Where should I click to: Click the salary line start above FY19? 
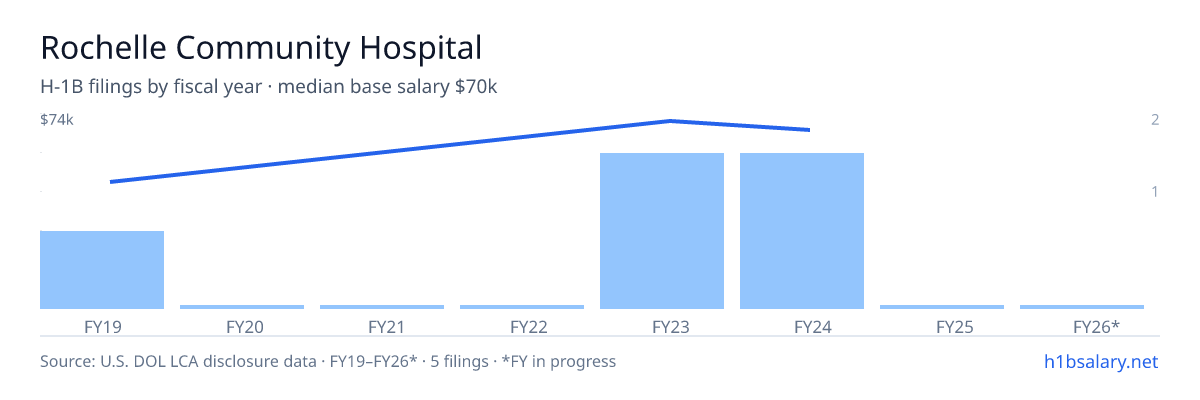tap(110, 182)
